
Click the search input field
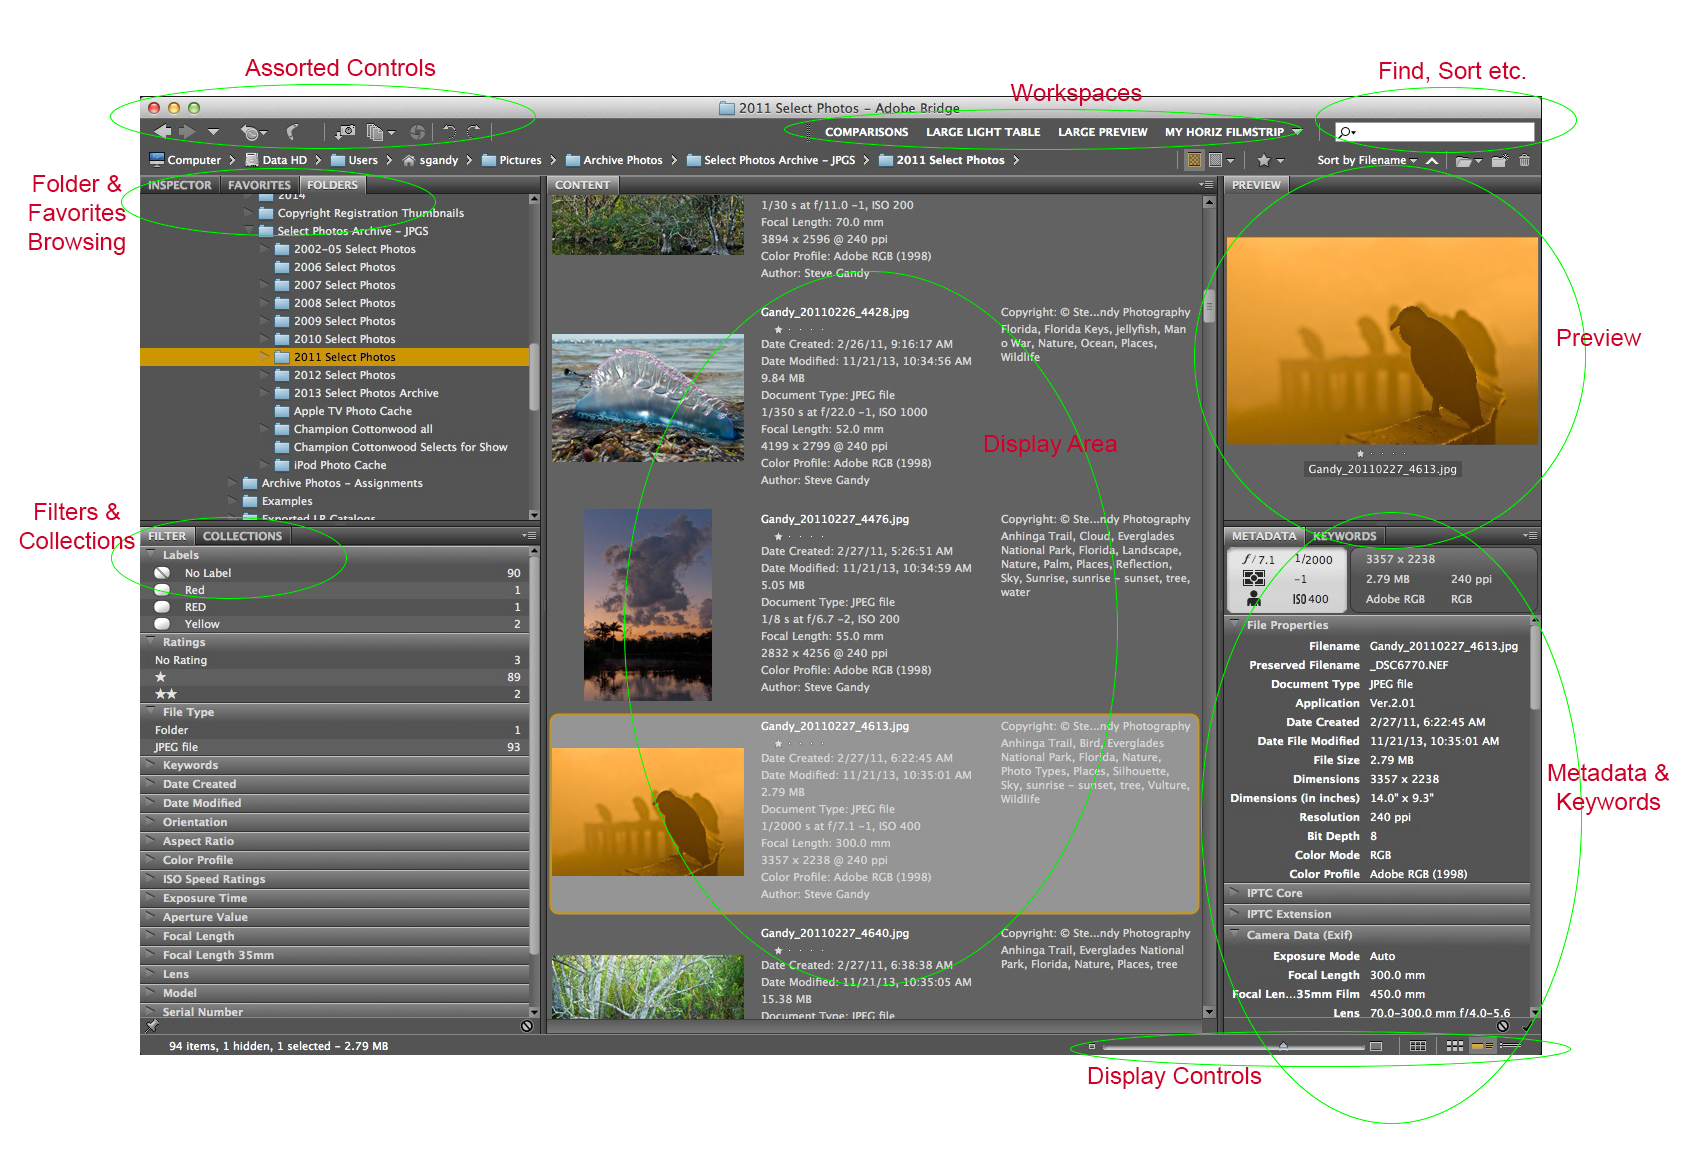tap(1434, 132)
